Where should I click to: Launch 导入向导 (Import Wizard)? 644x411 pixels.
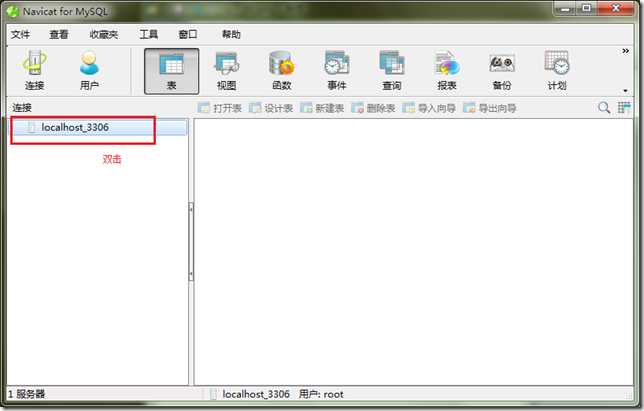click(x=429, y=108)
